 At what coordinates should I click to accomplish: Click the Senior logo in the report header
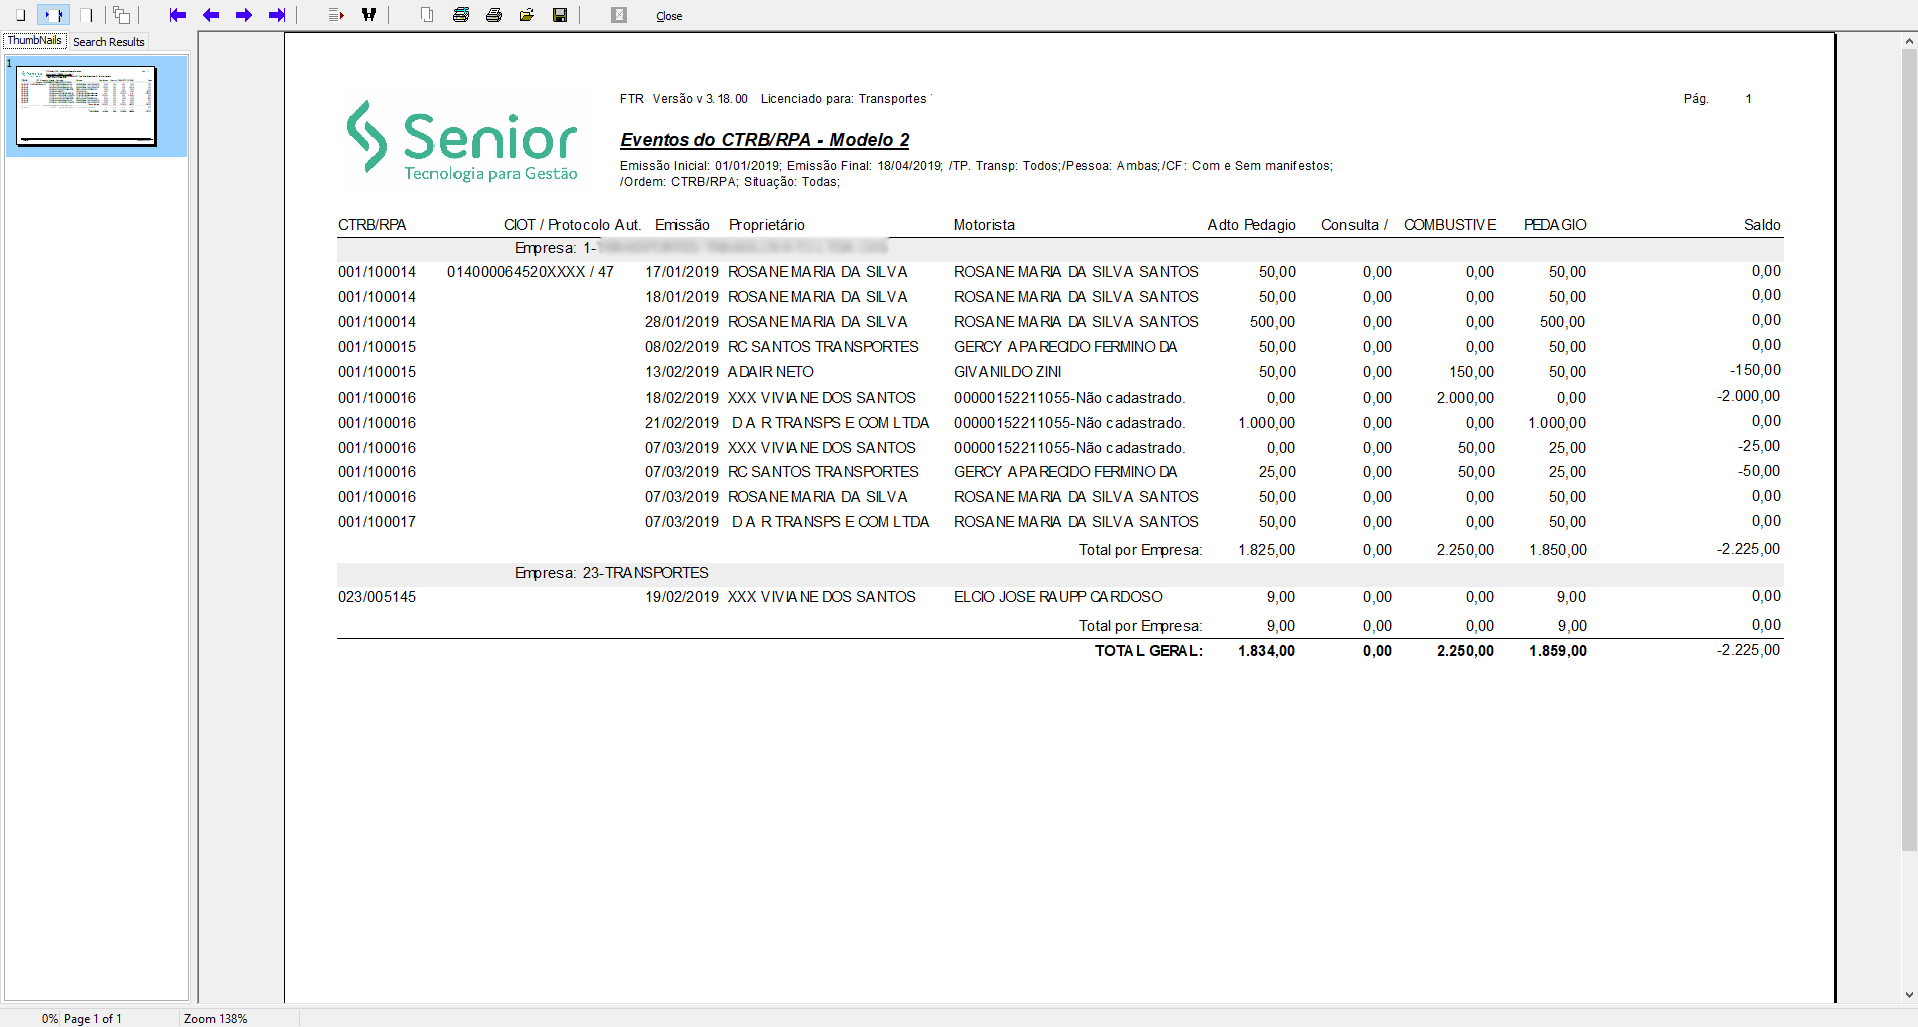coord(462,141)
